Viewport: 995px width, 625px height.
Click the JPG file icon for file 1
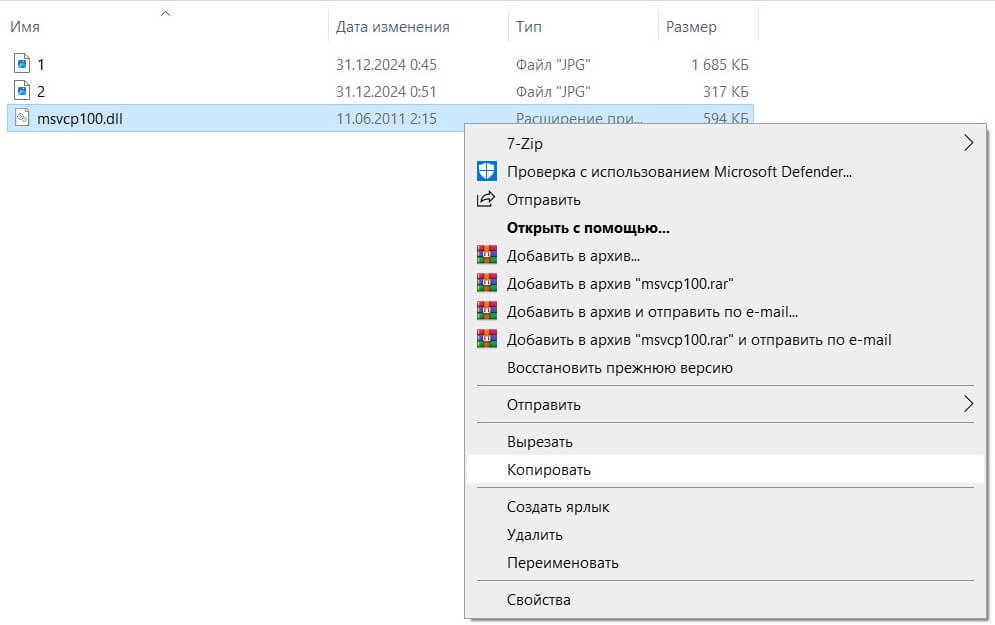tap(22, 64)
